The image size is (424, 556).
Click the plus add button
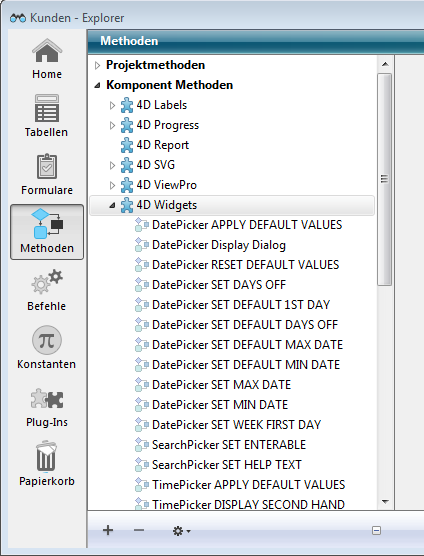108,530
